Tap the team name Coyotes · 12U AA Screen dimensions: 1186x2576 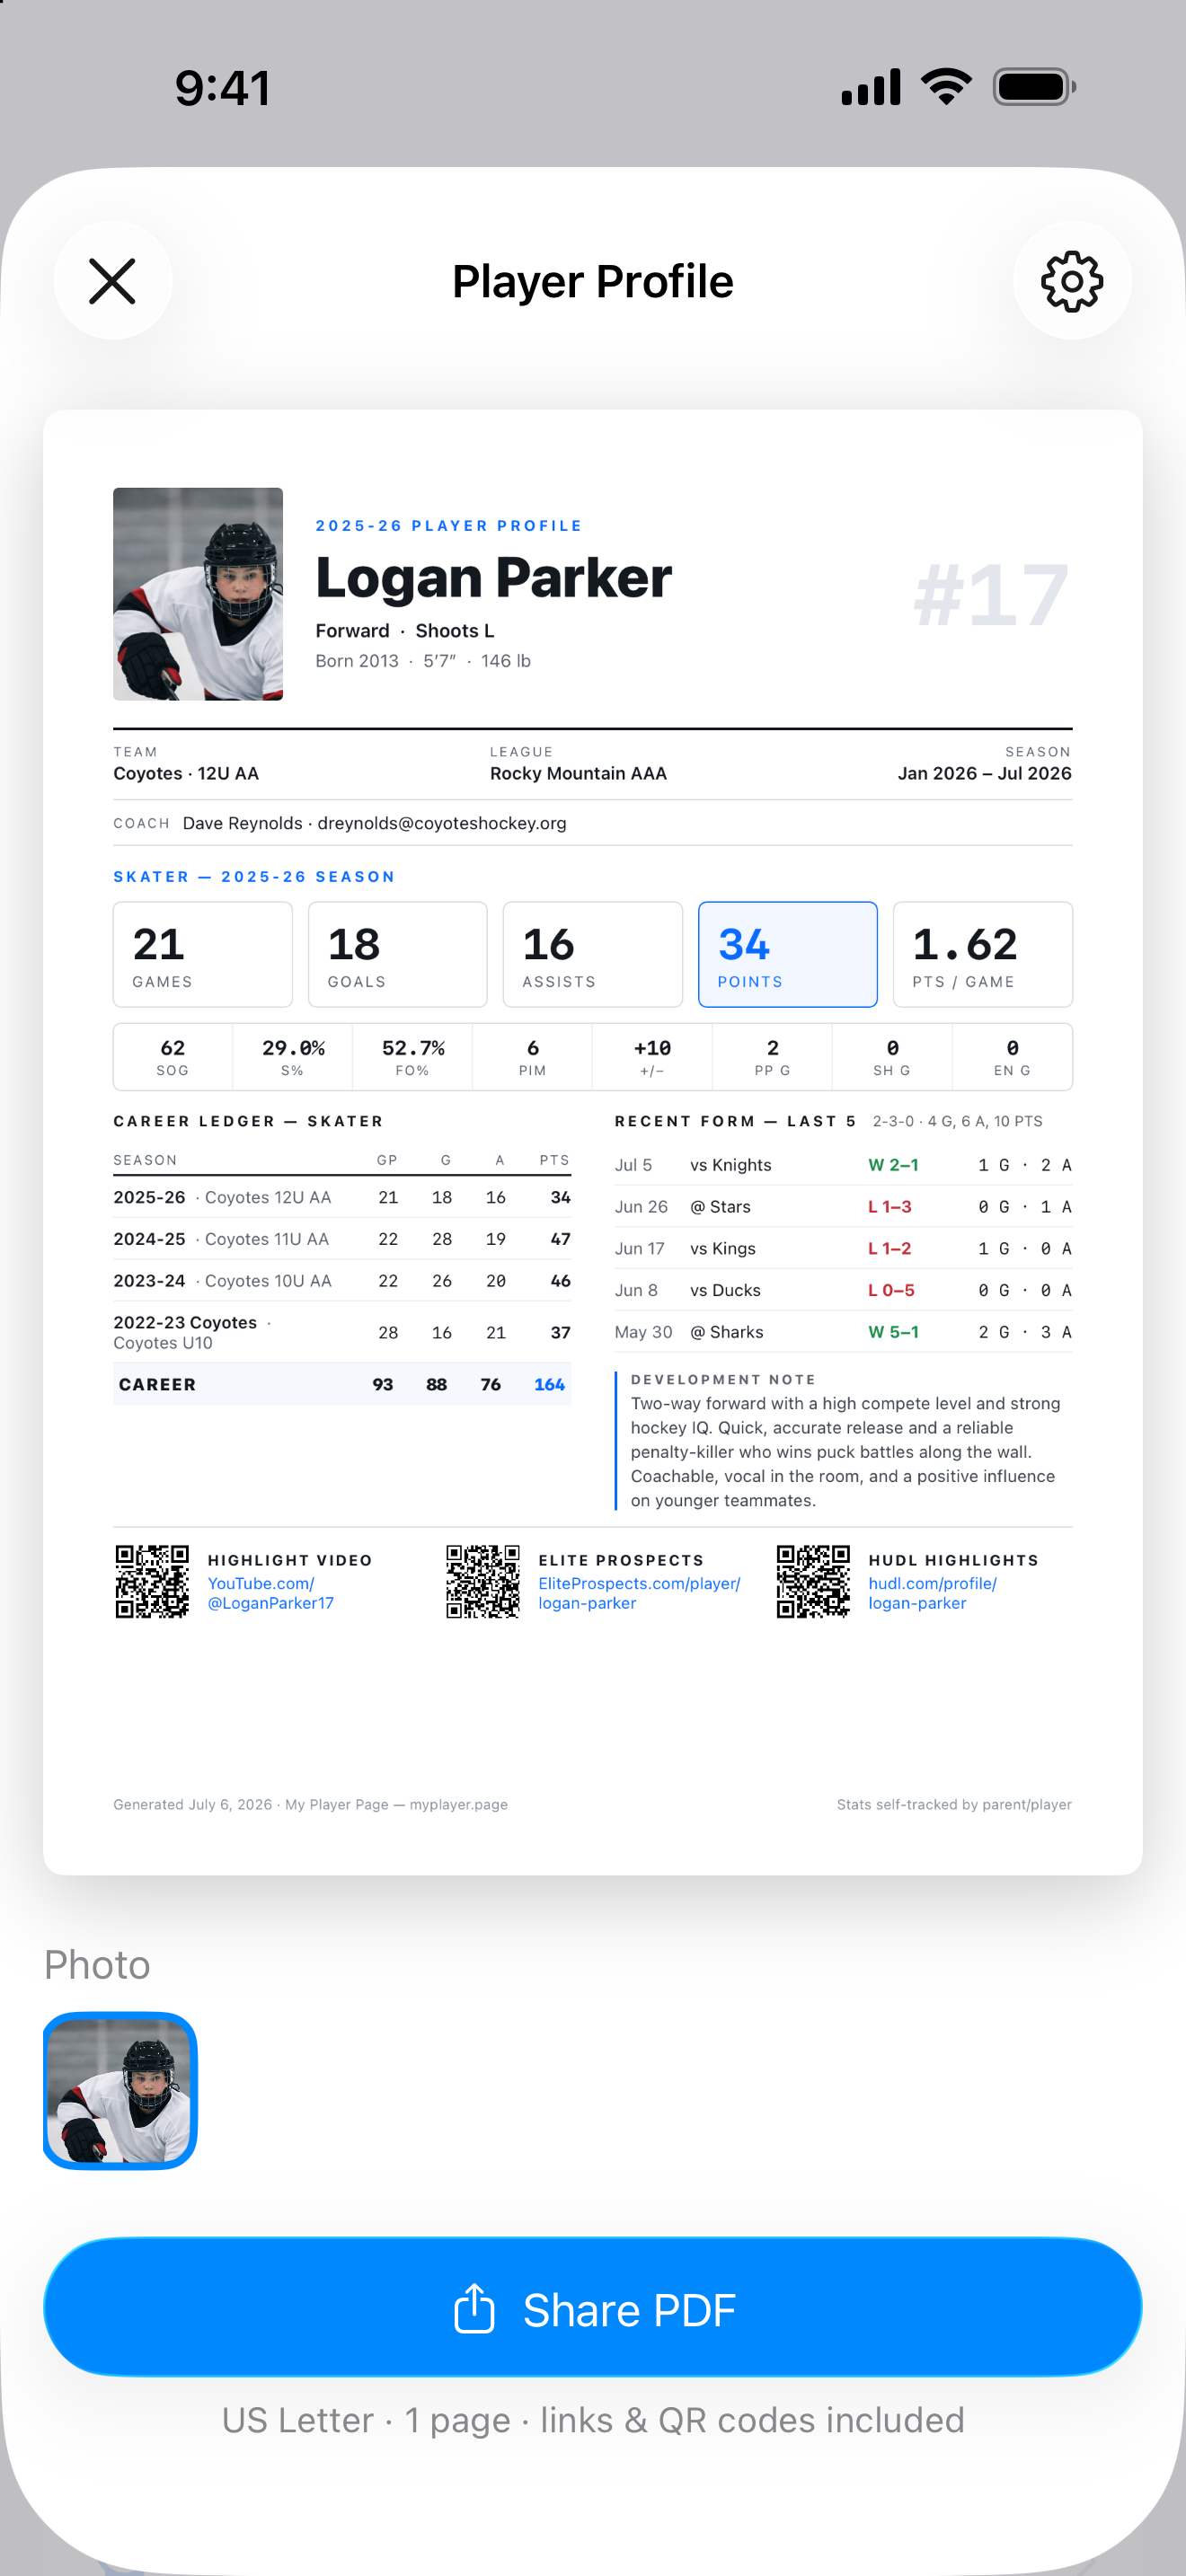[186, 773]
